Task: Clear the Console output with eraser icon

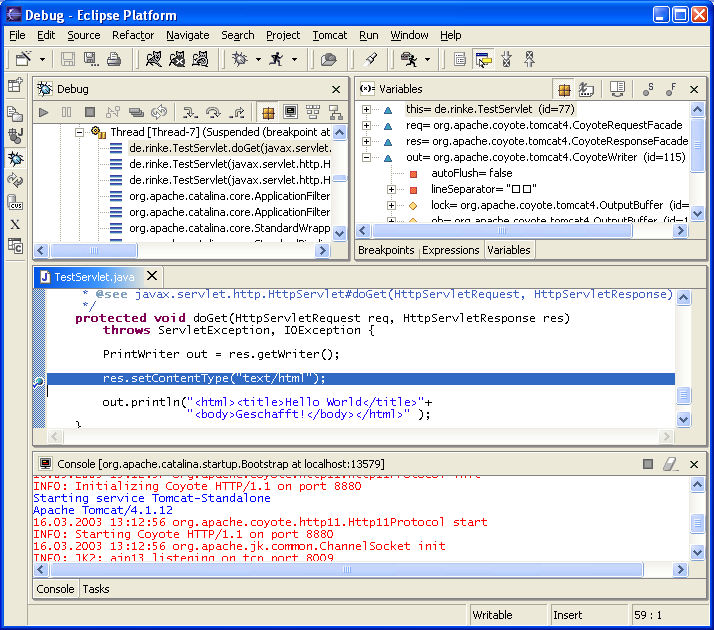Action: [671, 464]
